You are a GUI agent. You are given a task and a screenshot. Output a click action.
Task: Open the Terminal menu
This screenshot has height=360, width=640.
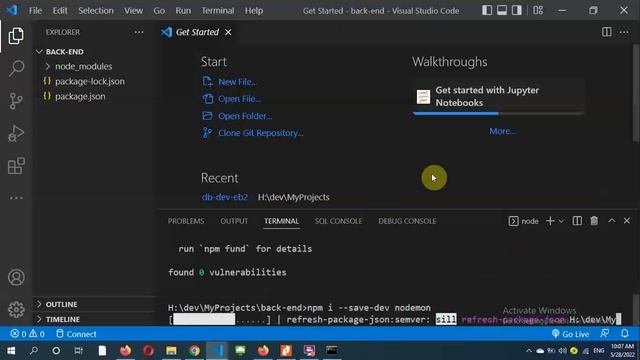[x=218, y=11]
